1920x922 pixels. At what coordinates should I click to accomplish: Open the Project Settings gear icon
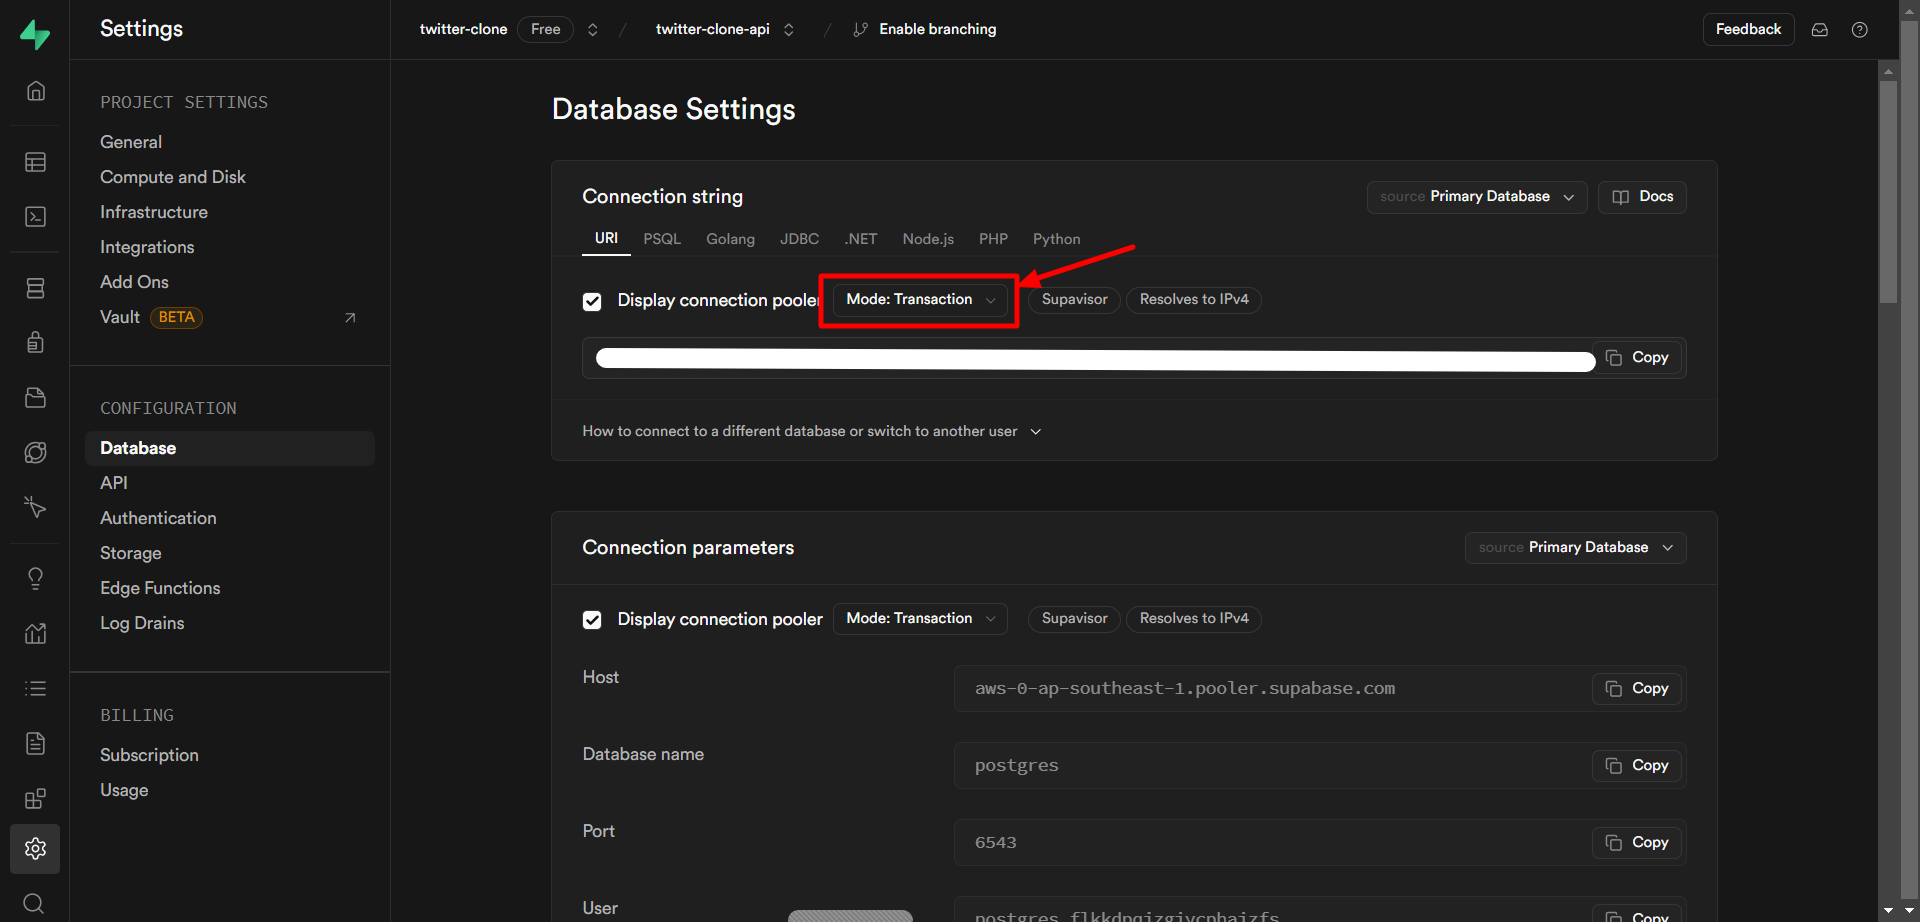35,849
